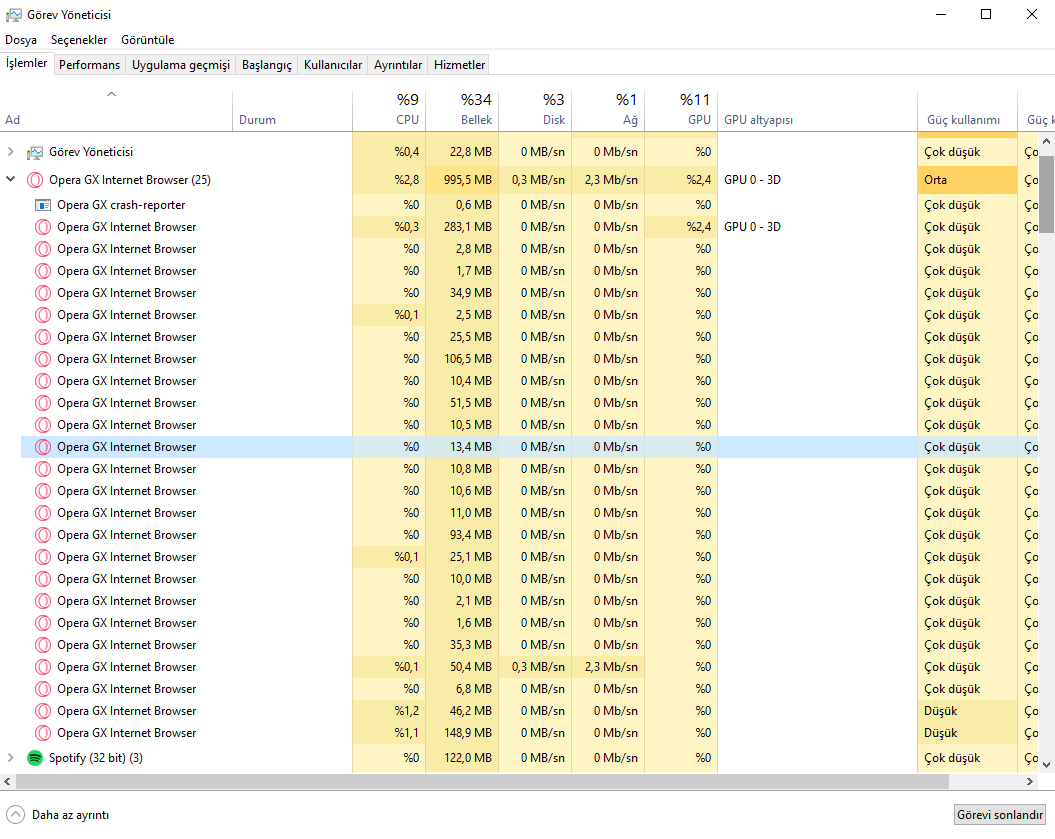Click the horizontal scrollbar right arrow
The height and width of the screenshot is (839, 1055).
click(1029, 781)
